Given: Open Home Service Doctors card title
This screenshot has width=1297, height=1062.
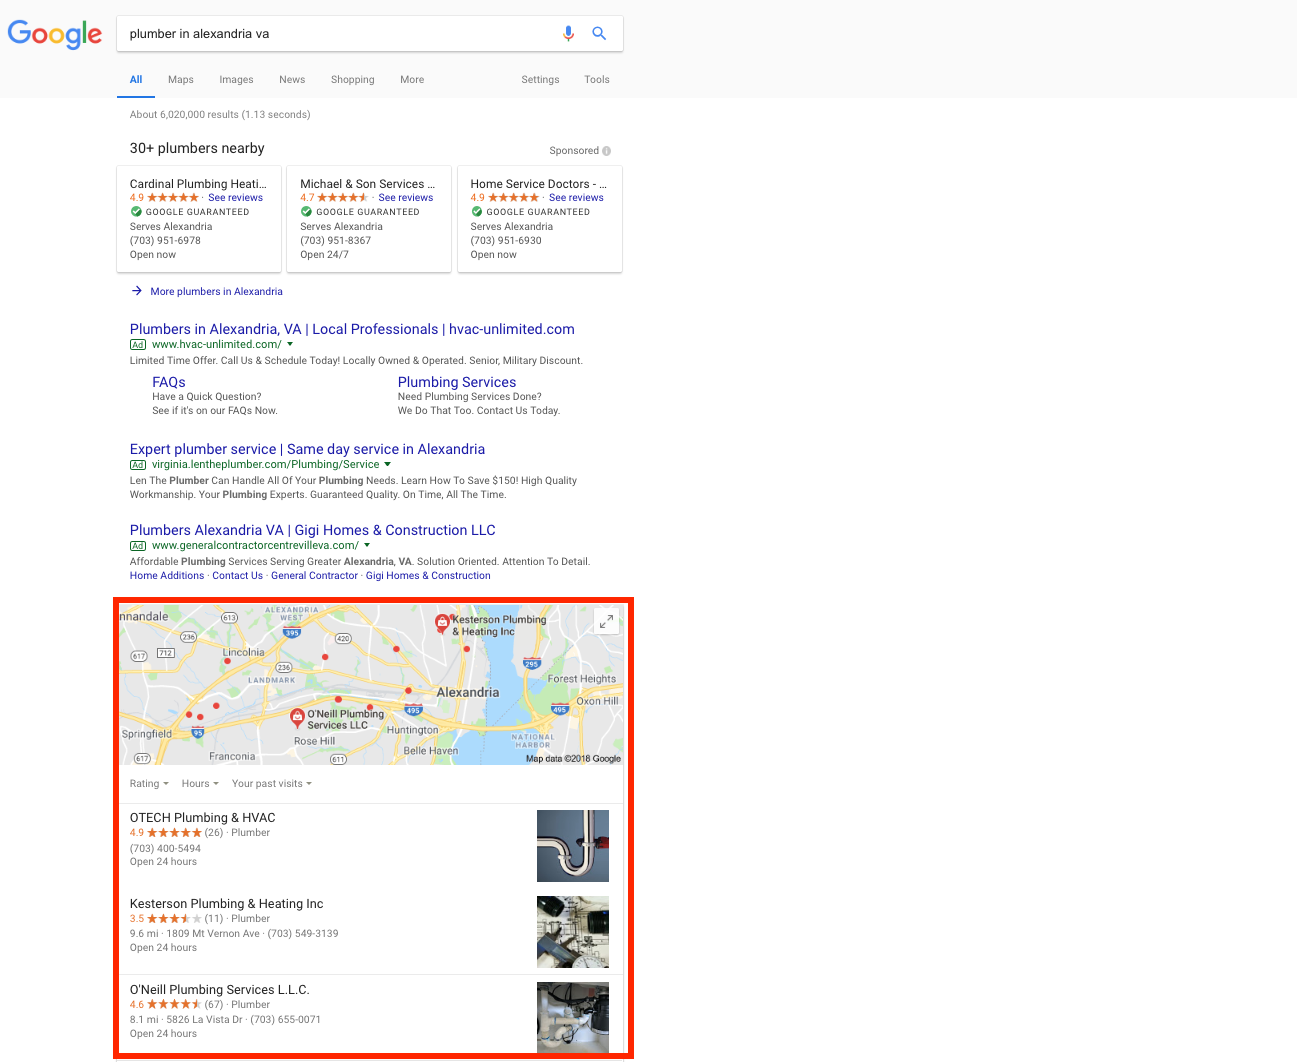Looking at the screenshot, I should pos(539,184).
